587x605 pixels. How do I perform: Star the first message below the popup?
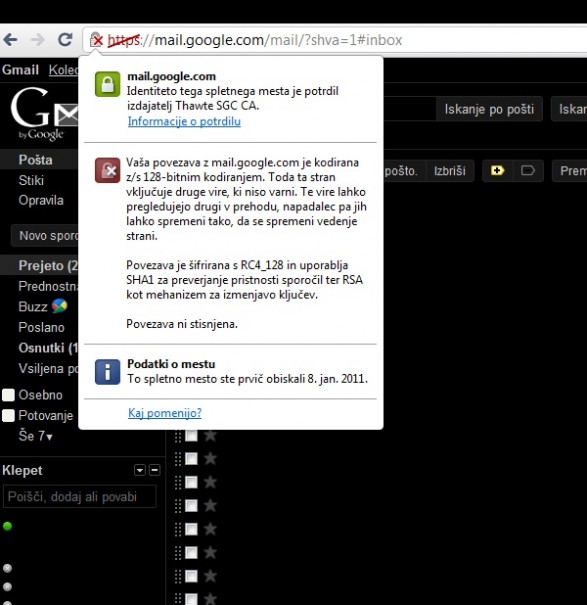[x=210, y=436]
